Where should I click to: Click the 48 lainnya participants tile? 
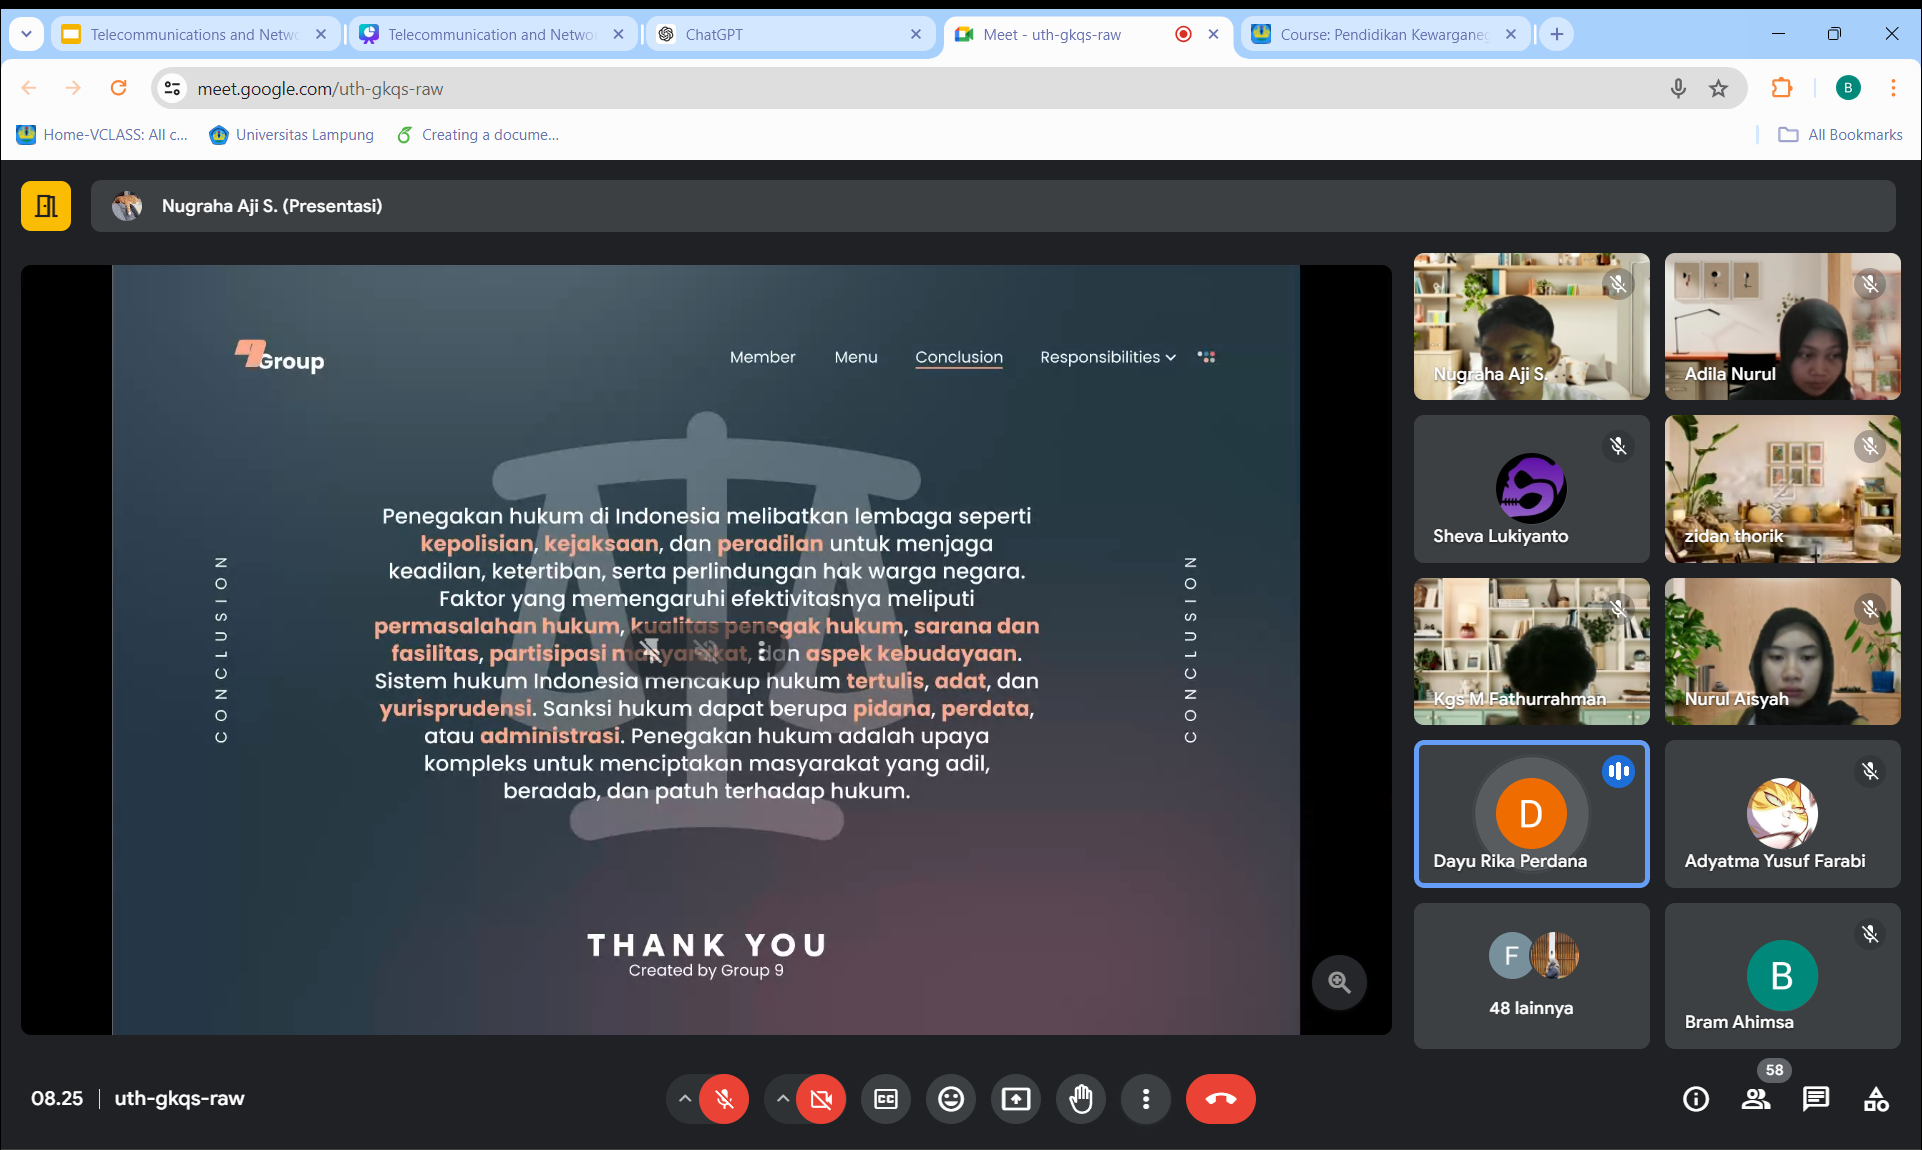(x=1531, y=976)
